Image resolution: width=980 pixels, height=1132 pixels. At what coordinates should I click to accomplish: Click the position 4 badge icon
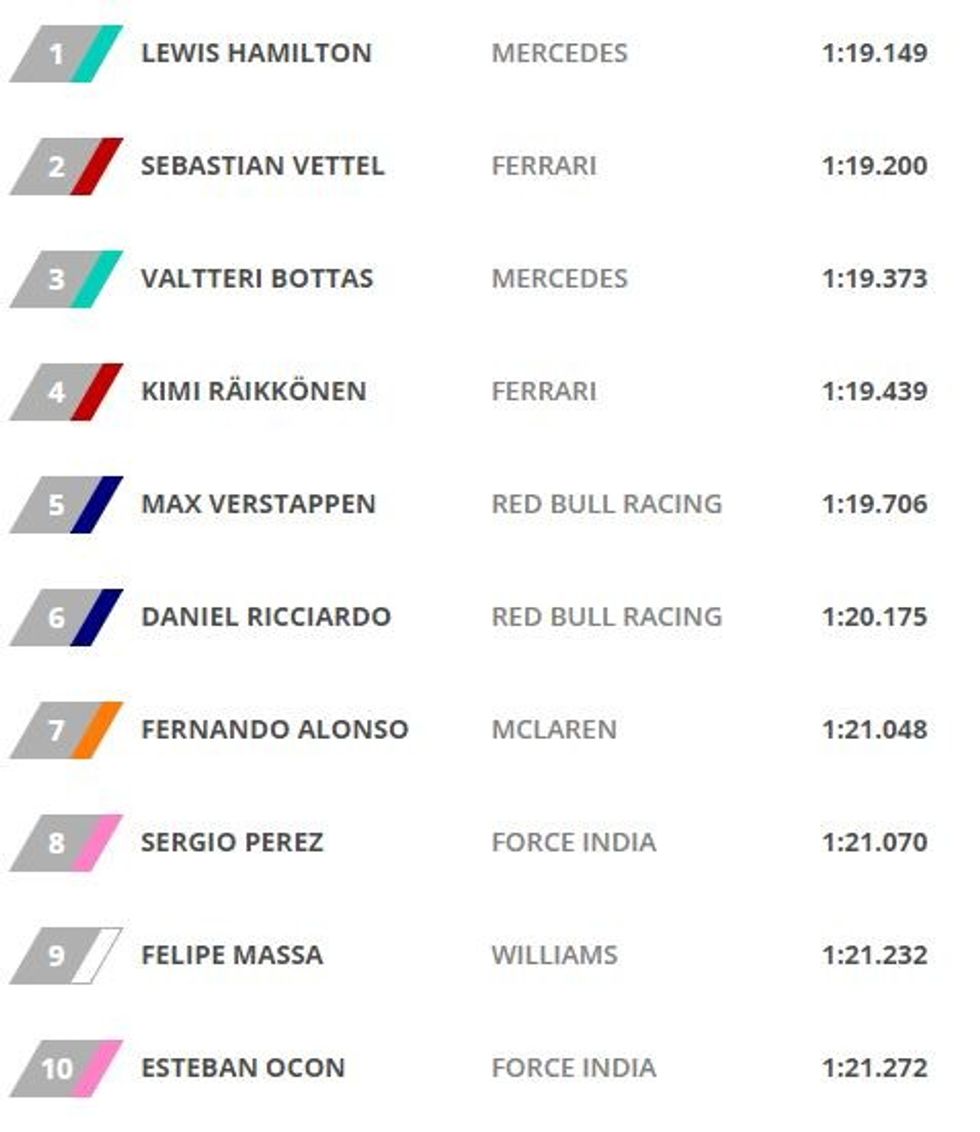tap(65, 391)
